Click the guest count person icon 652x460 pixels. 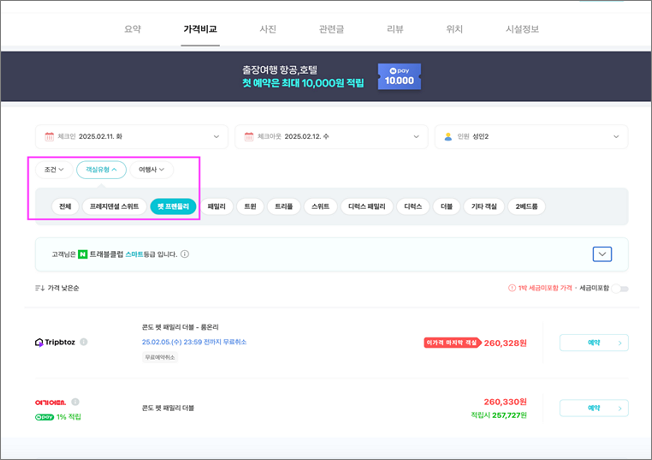448,136
